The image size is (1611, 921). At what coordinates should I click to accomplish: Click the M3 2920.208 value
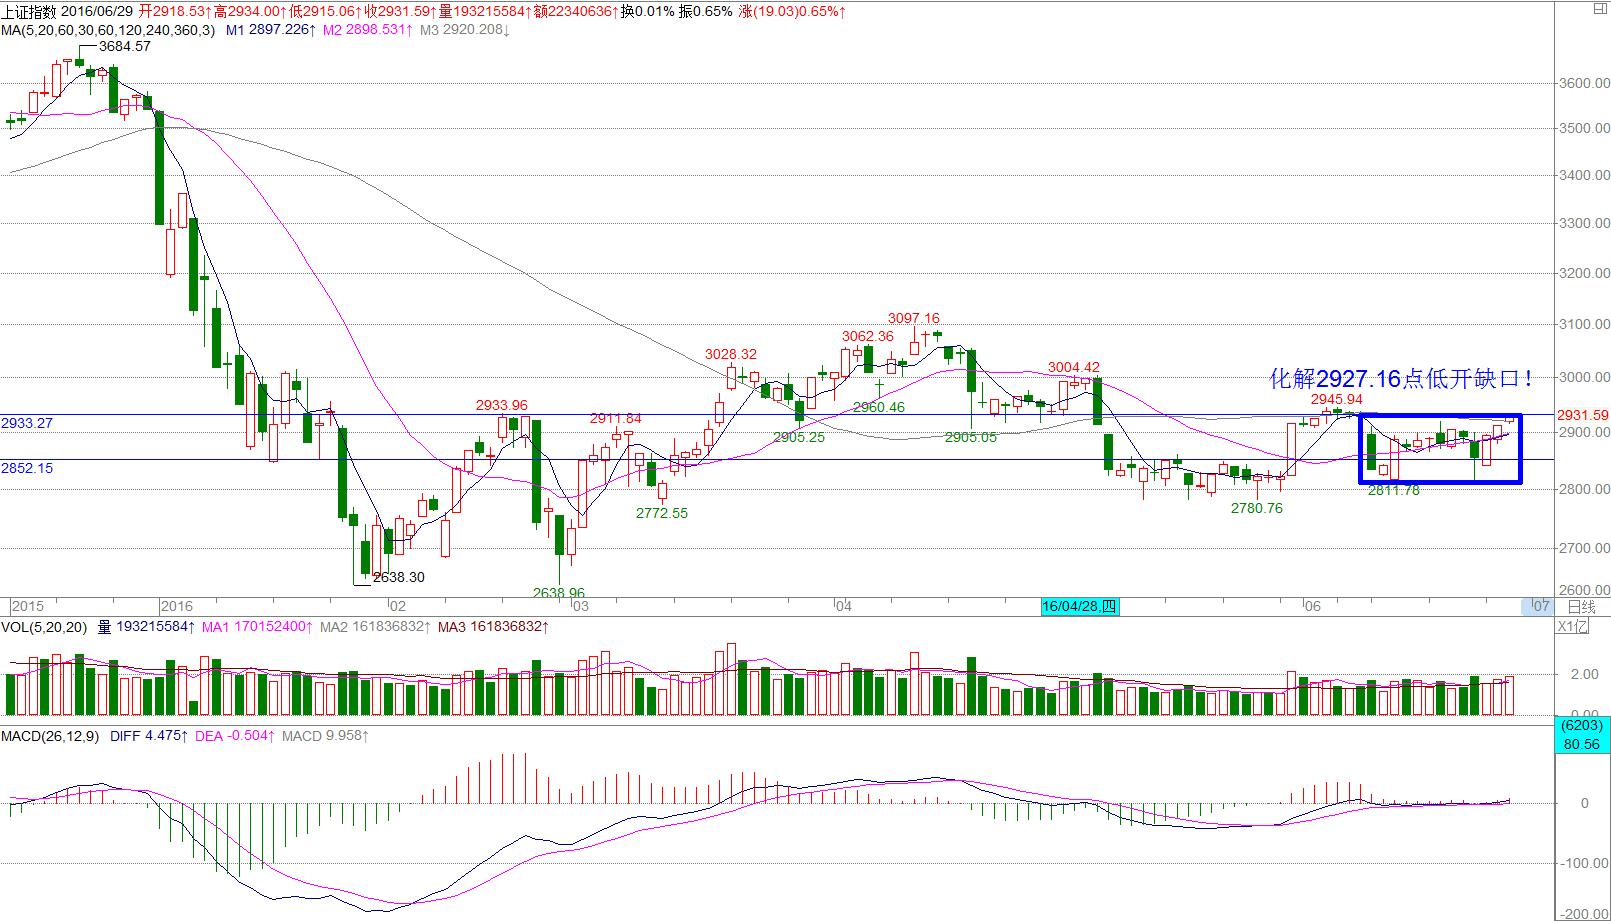click(465, 30)
